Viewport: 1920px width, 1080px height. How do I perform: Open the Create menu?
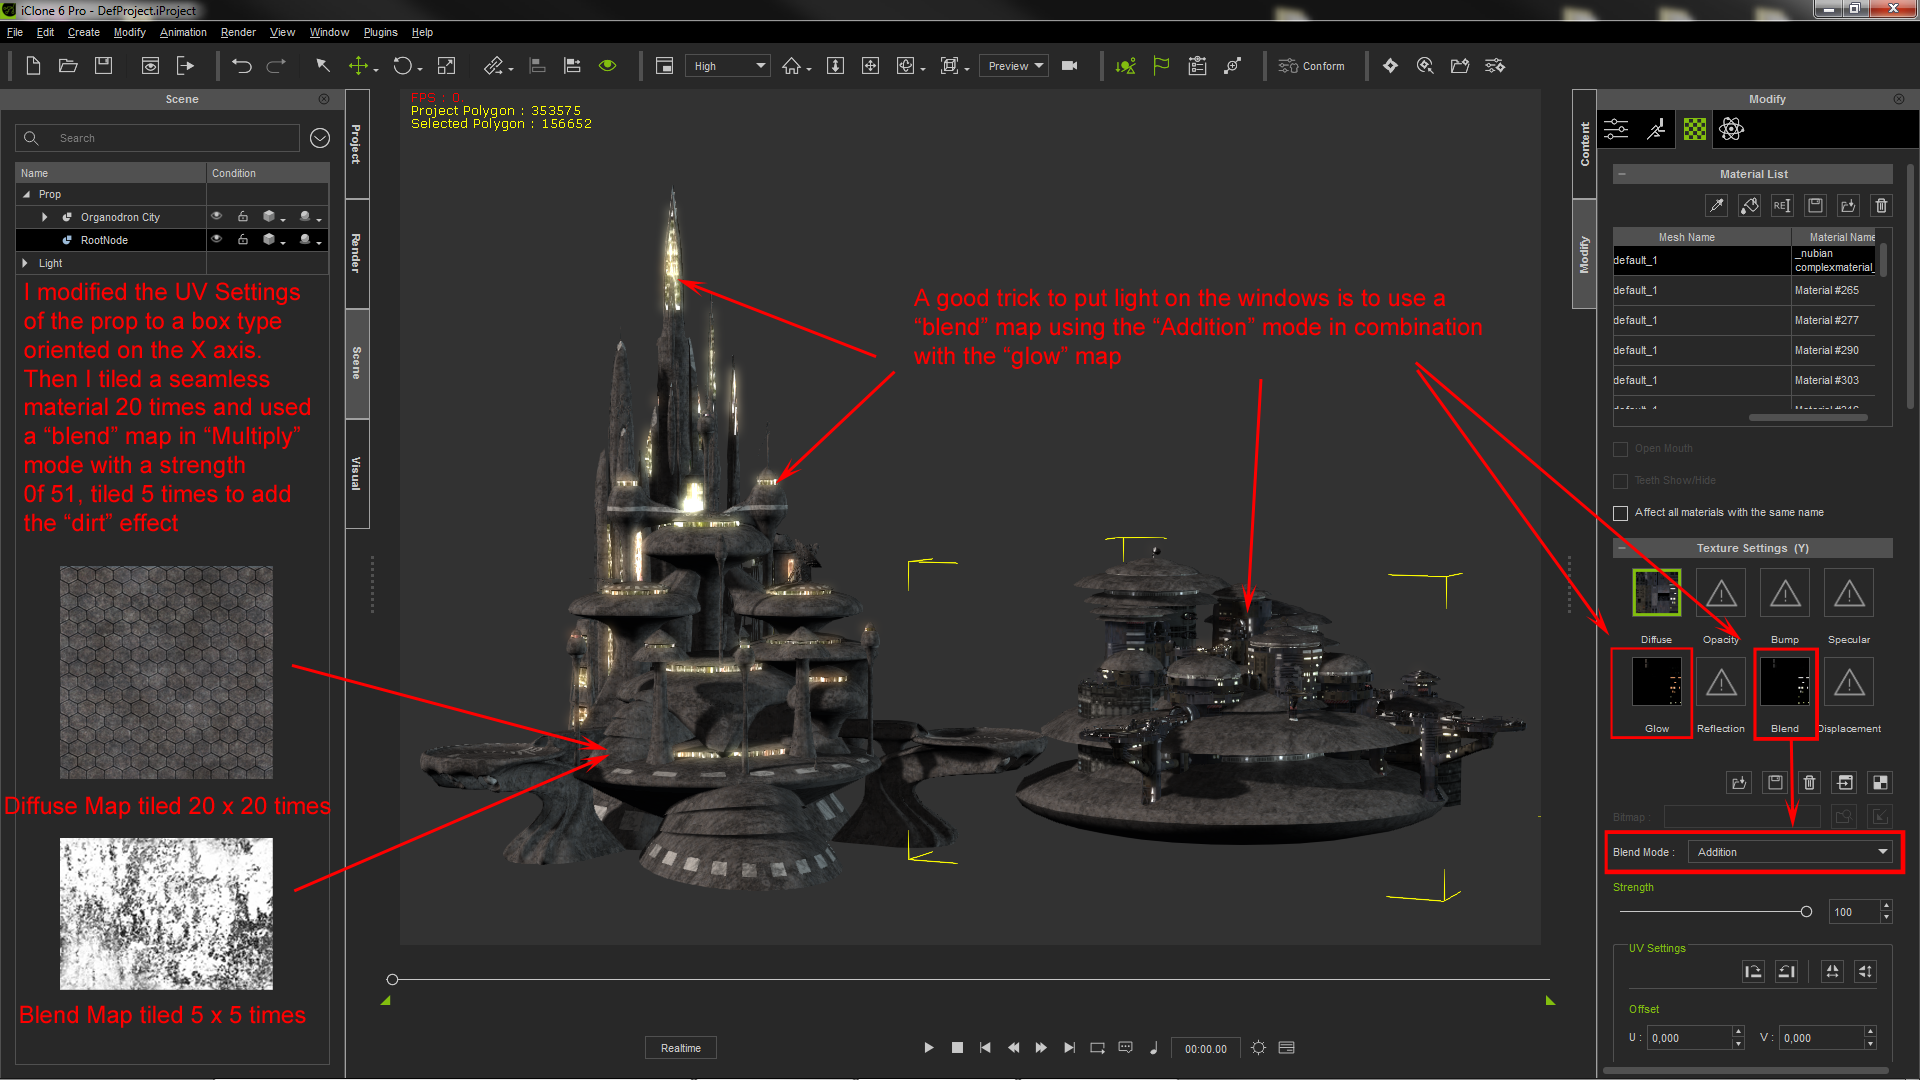(x=84, y=32)
